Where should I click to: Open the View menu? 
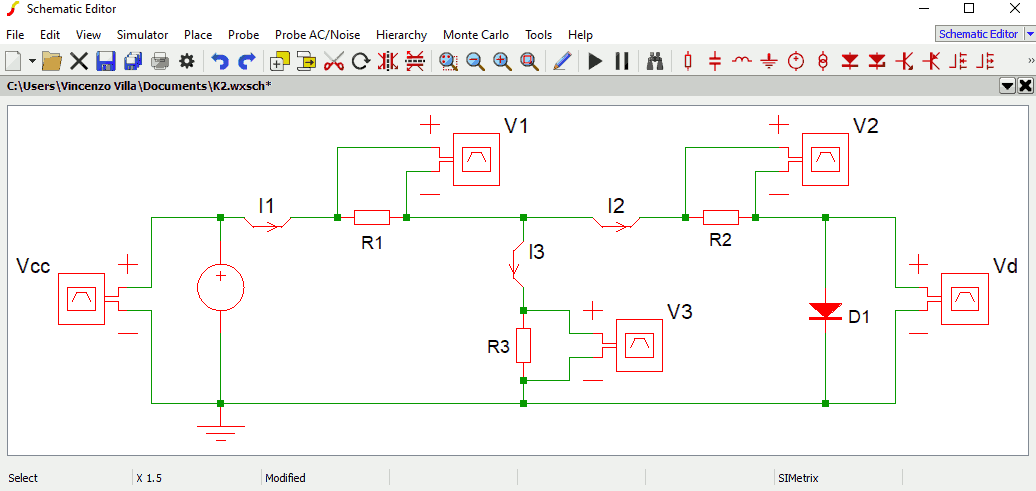click(x=89, y=35)
